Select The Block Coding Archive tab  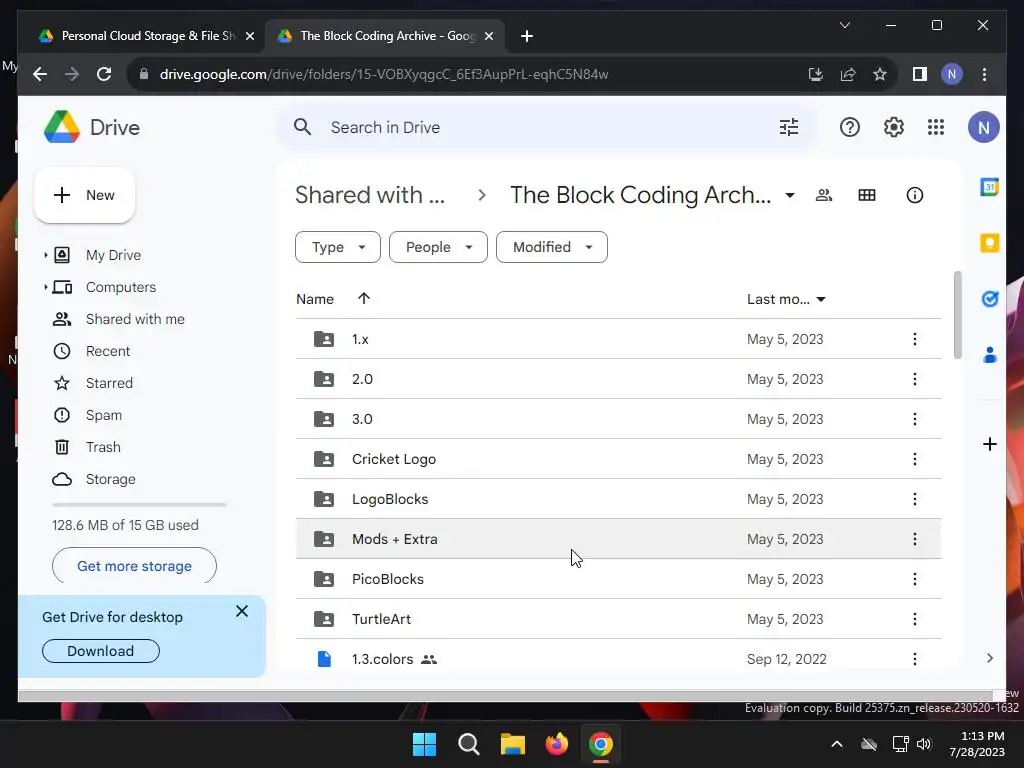click(384, 36)
